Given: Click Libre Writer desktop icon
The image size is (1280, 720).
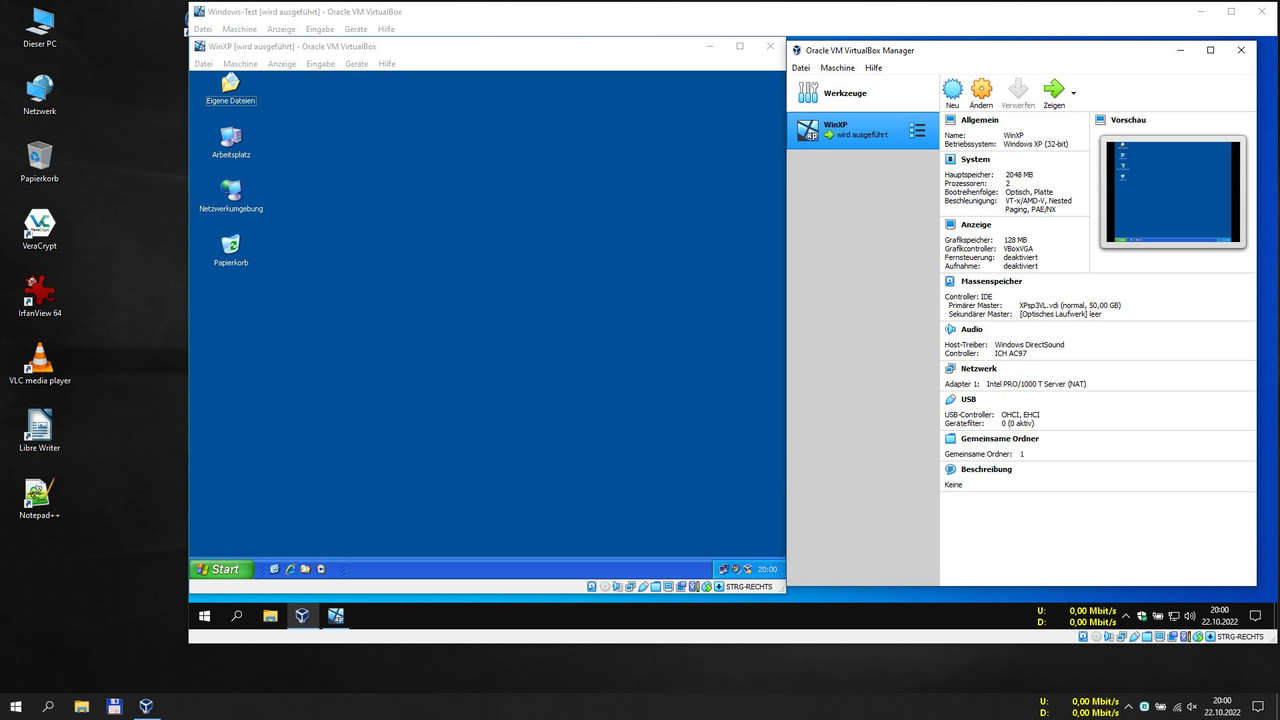Looking at the screenshot, I should click(39, 431).
